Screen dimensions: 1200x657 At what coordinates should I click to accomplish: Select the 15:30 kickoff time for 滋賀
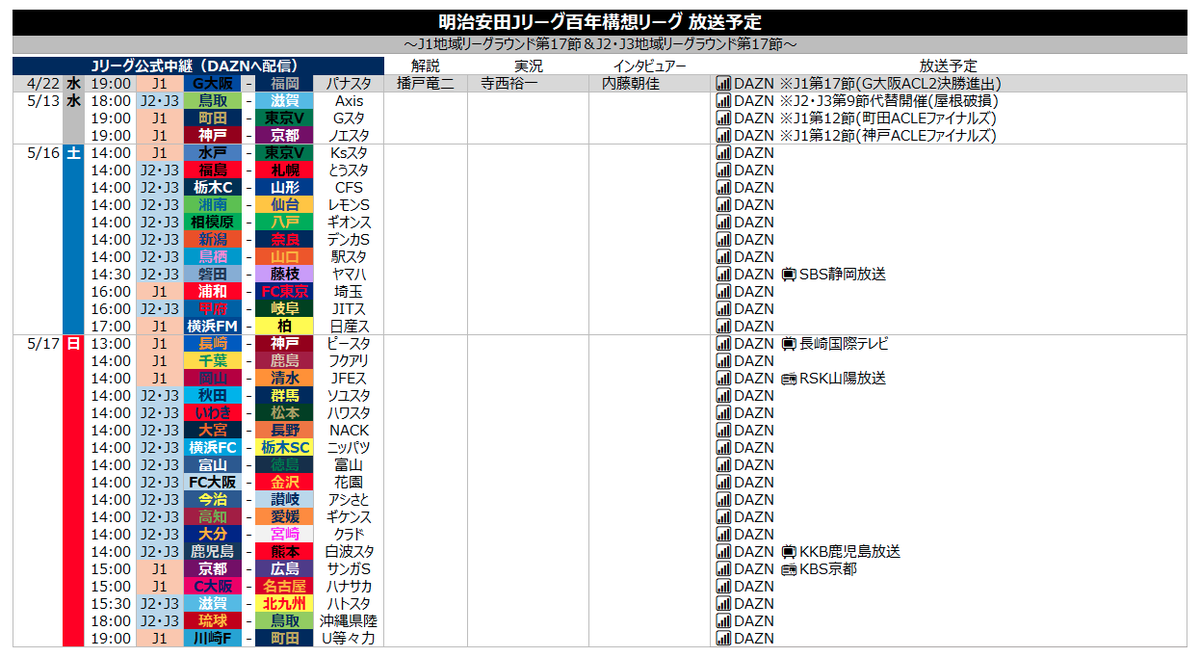point(110,604)
